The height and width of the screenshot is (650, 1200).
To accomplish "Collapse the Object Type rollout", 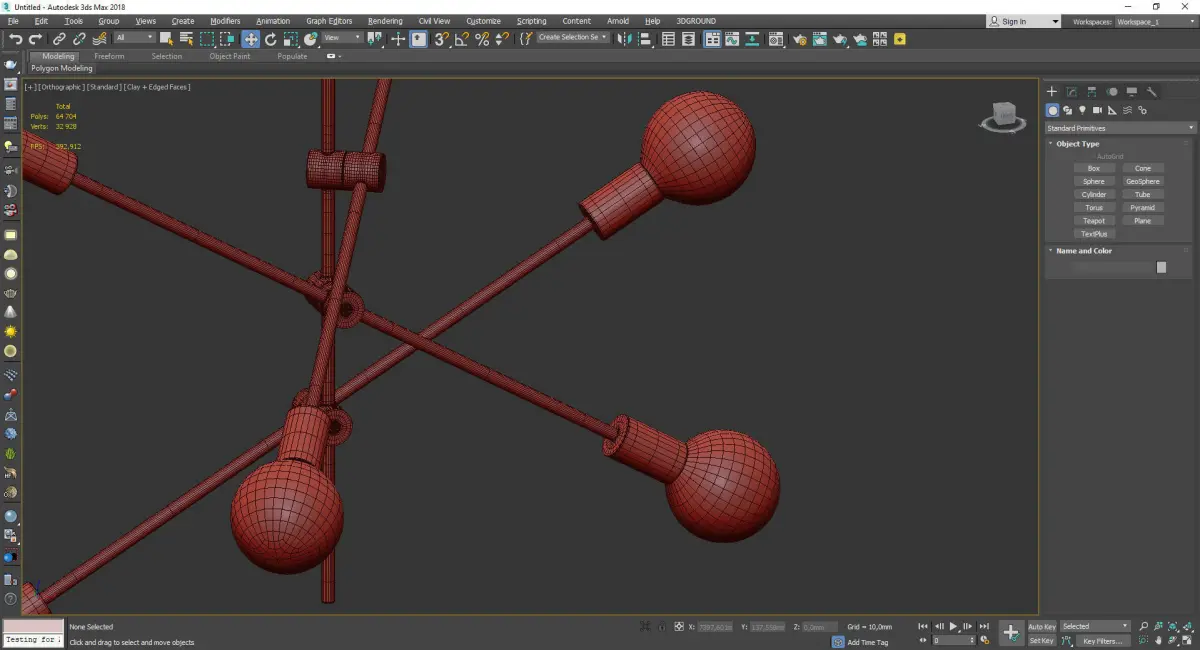I will pyautogui.click(x=1077, y=144).
